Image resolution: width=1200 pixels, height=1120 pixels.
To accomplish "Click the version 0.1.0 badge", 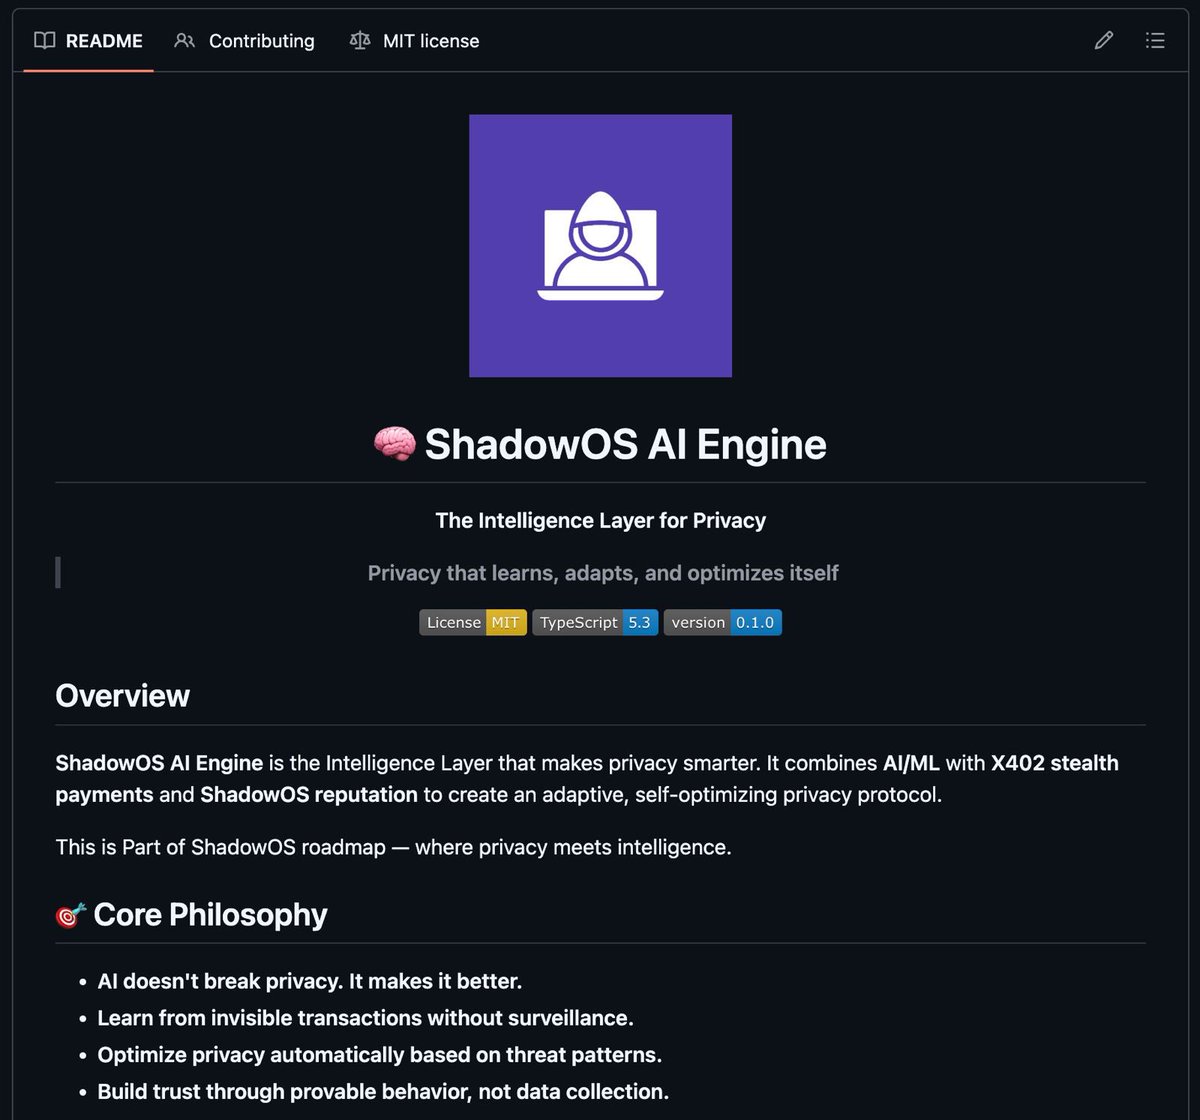I will [722, 622].
